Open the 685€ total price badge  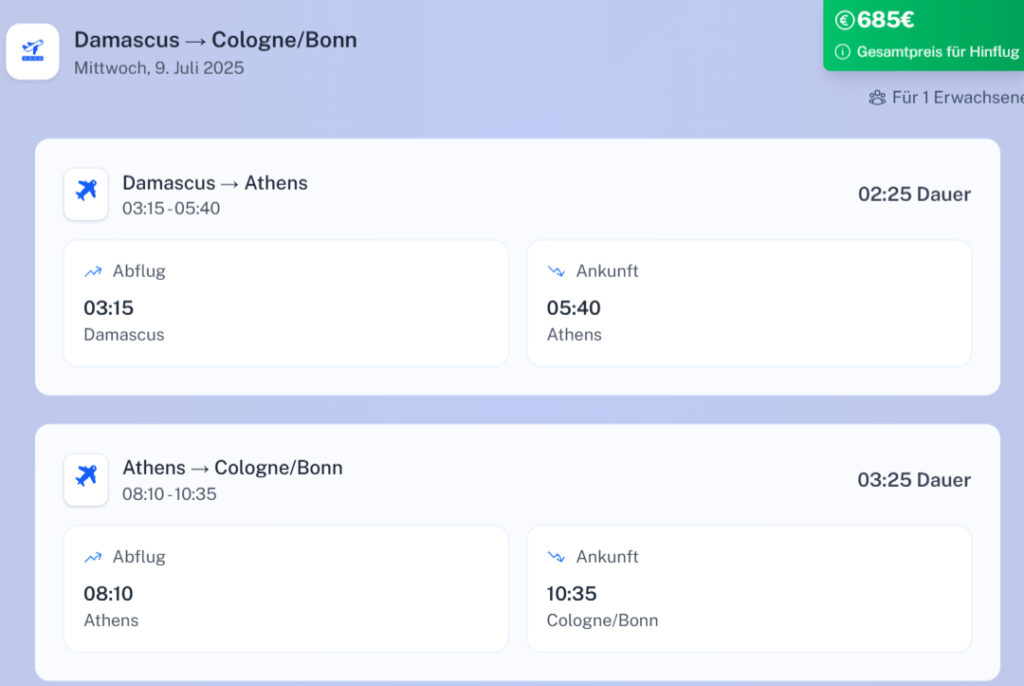[x=923, y=34]
